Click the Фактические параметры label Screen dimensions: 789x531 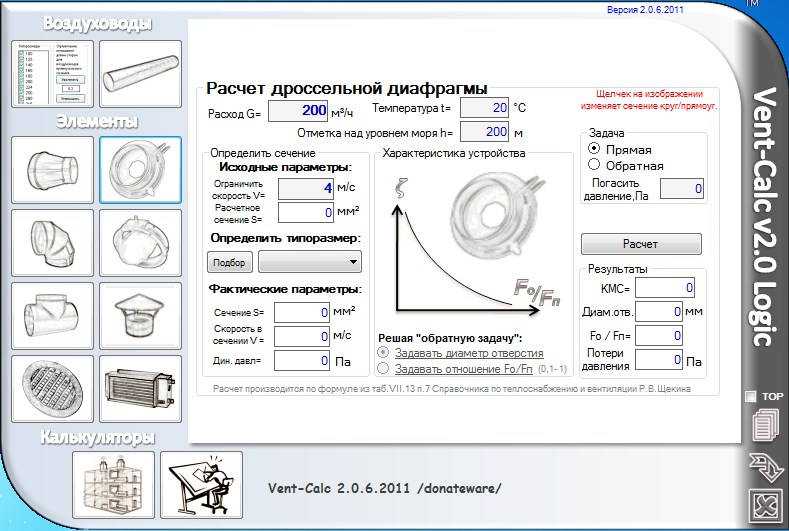coord(285,289)
